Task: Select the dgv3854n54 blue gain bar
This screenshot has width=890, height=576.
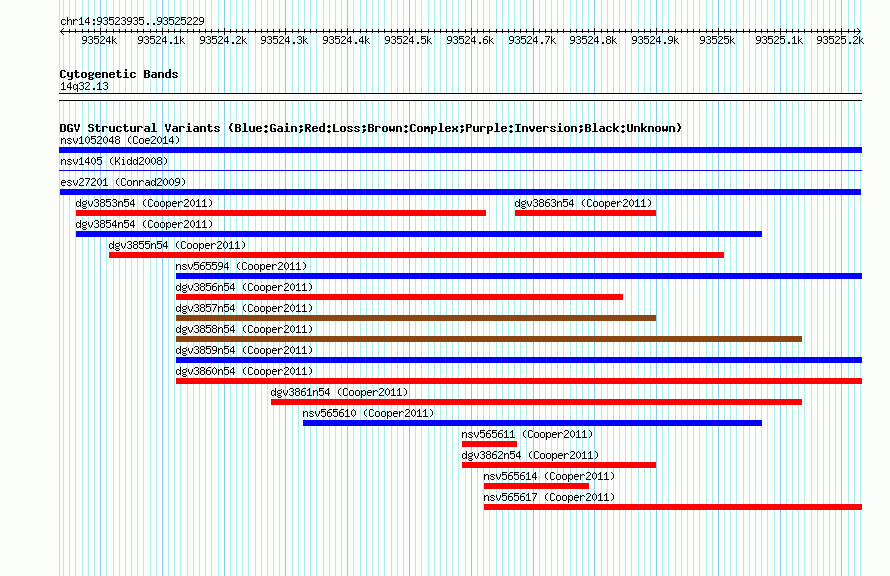Action: tap(419, 234)
